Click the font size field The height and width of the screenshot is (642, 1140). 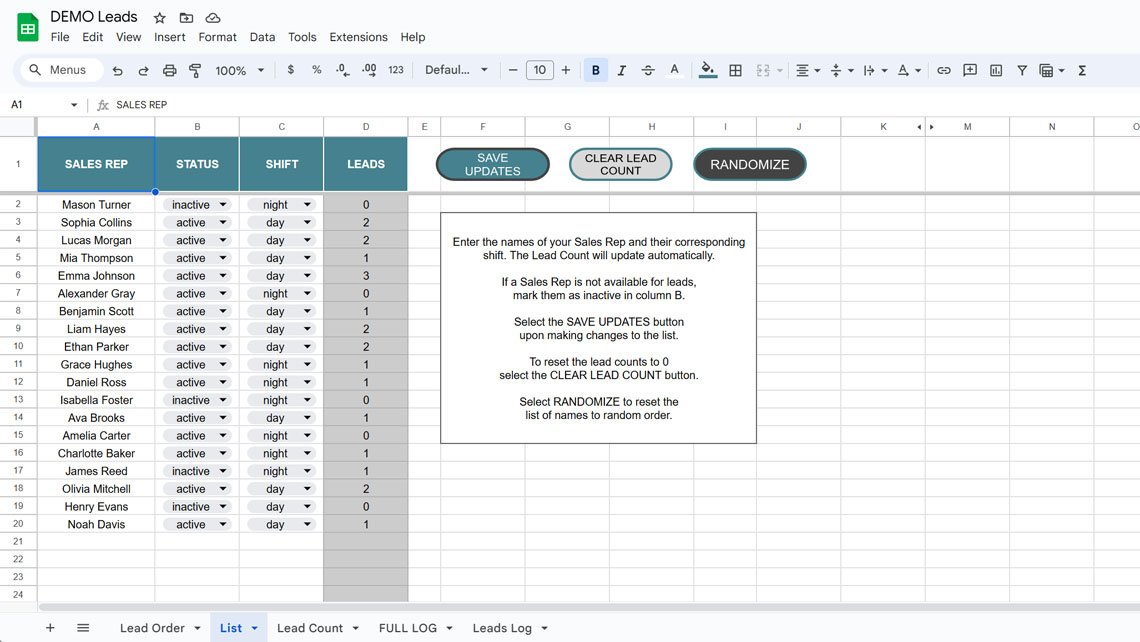point(539,70)
